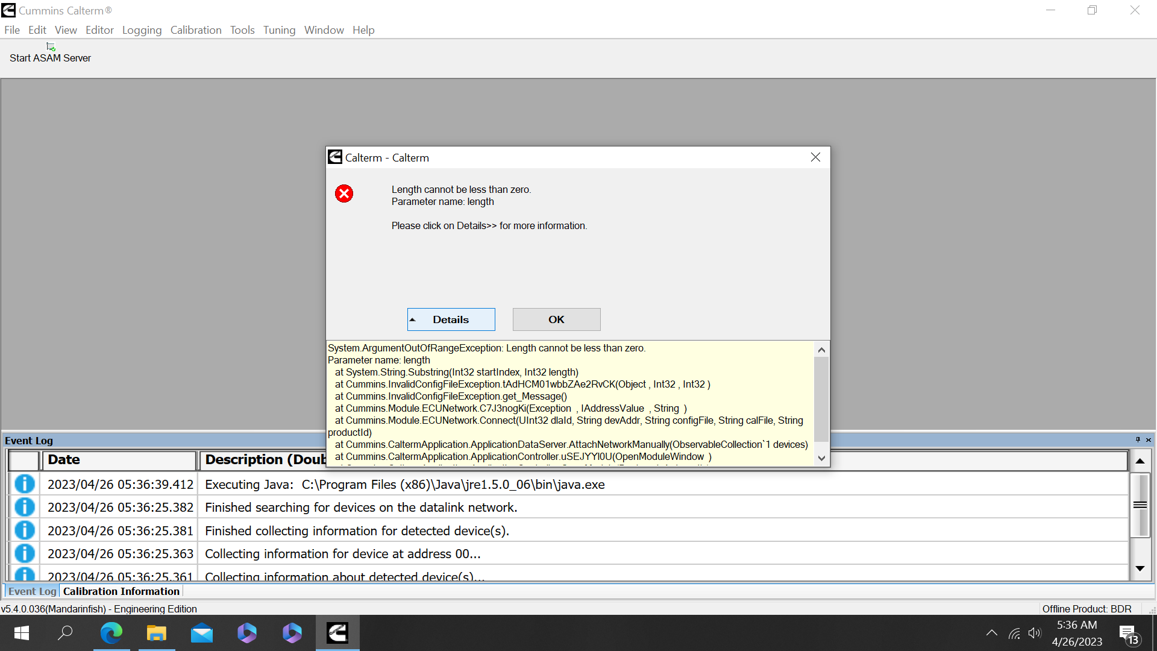The width and height of the screenshot is (1157, 651).
Task: Click info icon for Finished searching for devices row
Action: [24, 507]
